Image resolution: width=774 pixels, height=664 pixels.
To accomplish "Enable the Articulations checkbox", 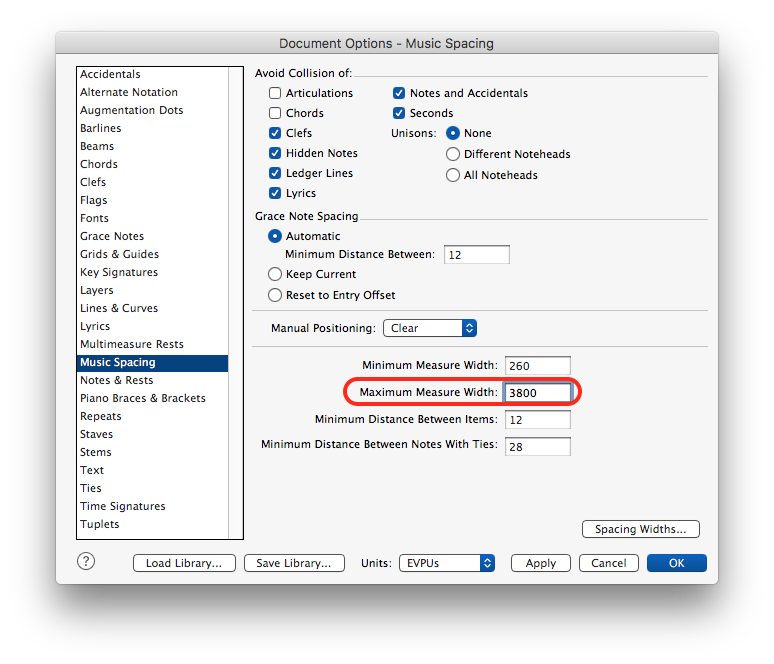I will [275, 93].
